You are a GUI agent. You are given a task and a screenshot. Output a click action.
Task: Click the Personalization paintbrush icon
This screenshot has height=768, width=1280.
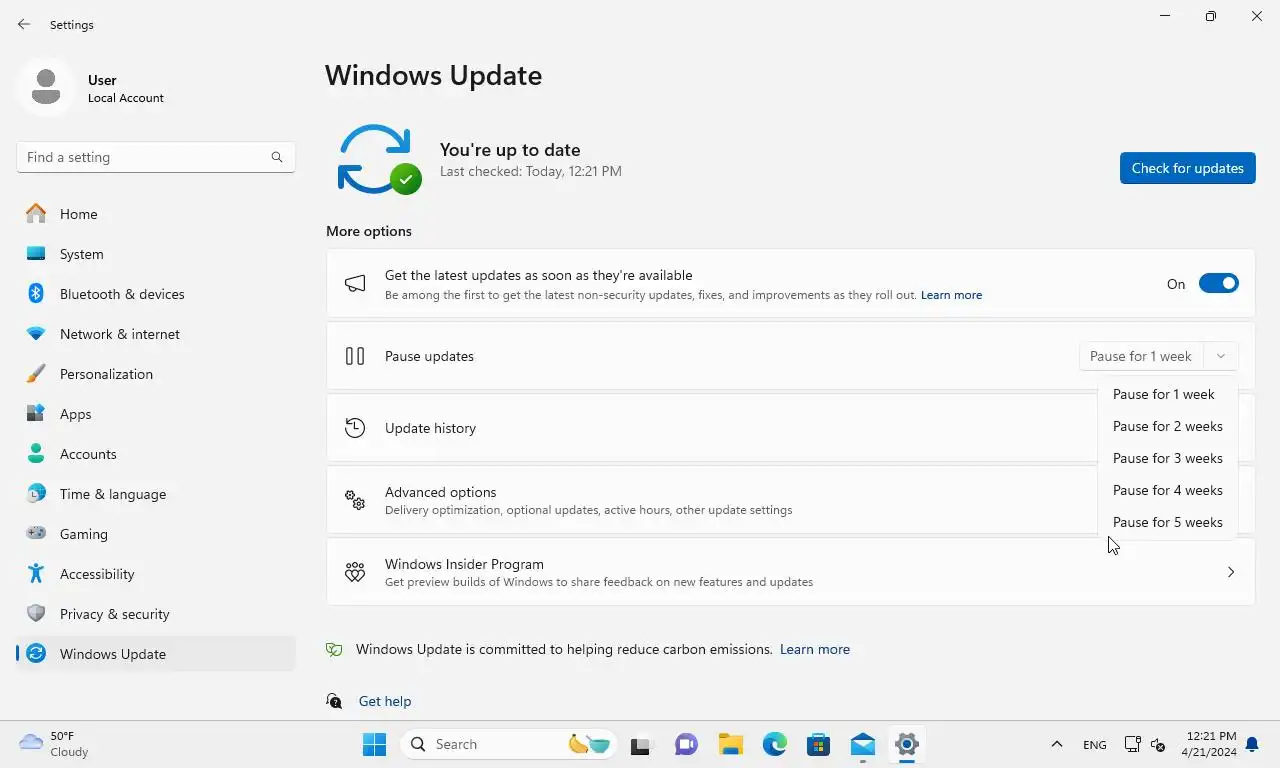coord(36,373)
